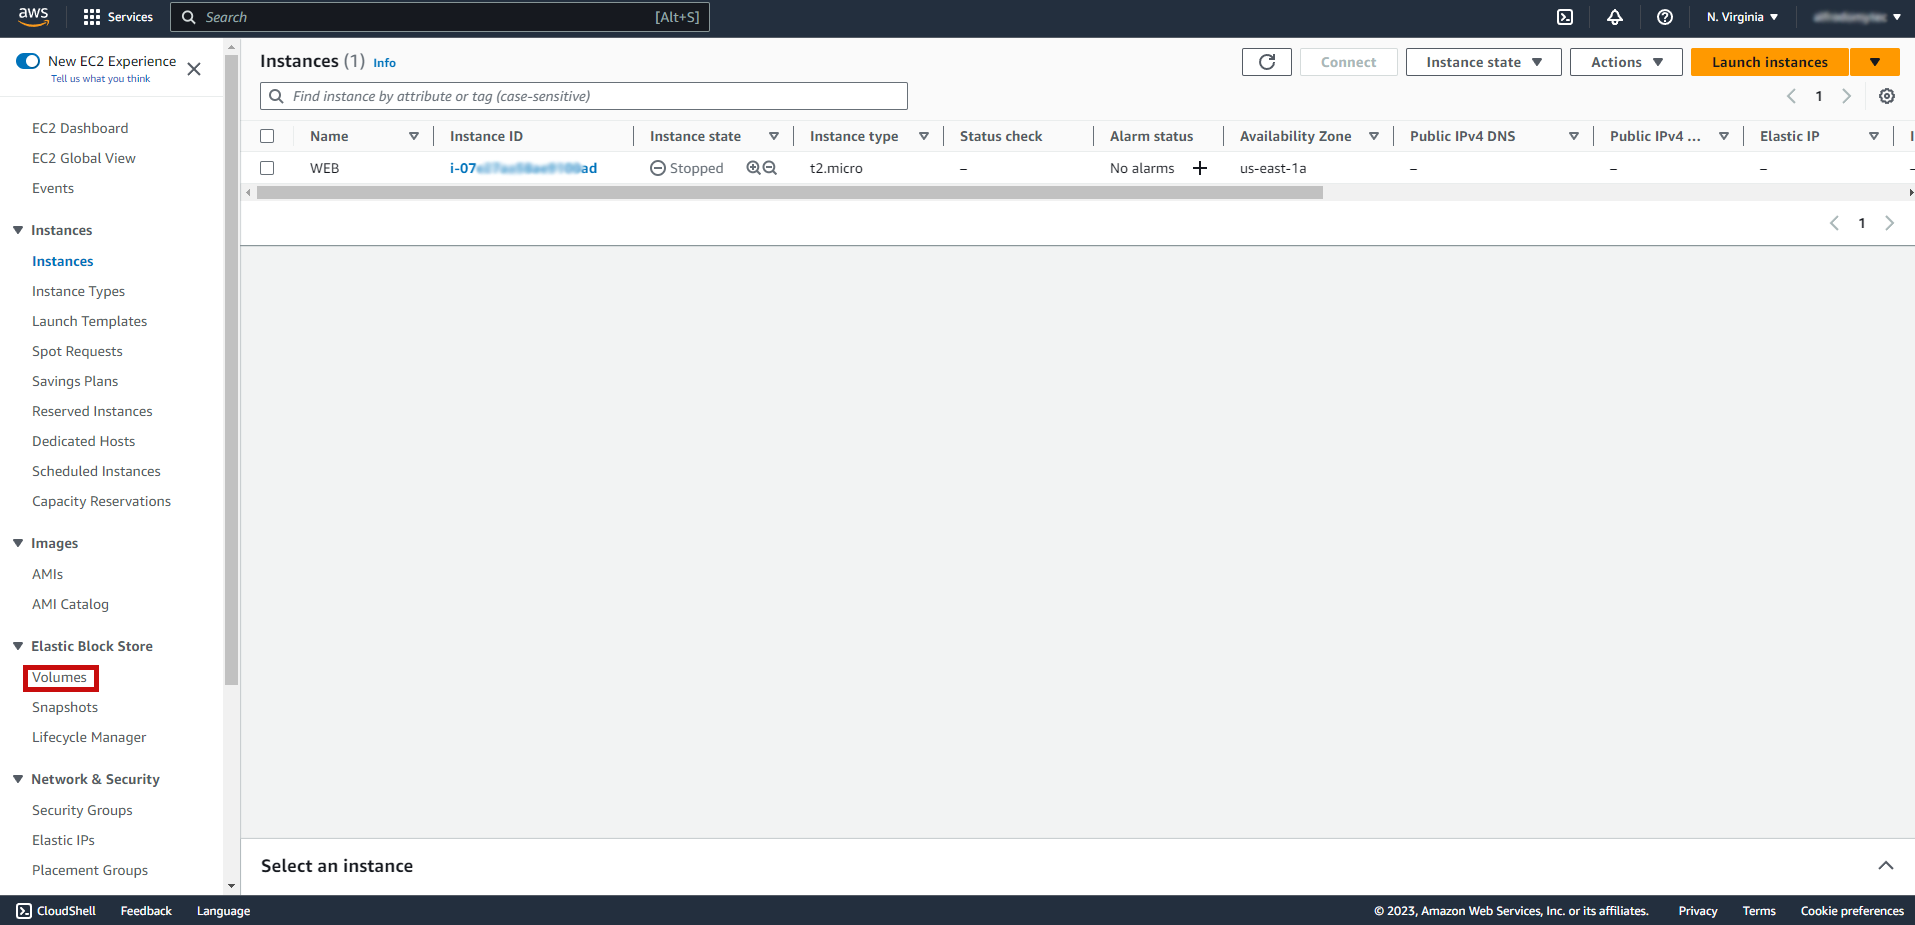Open CloudShell from top bar icon
The width and height of the screenshot is (1915, 925).
[x=1565, y=17]
